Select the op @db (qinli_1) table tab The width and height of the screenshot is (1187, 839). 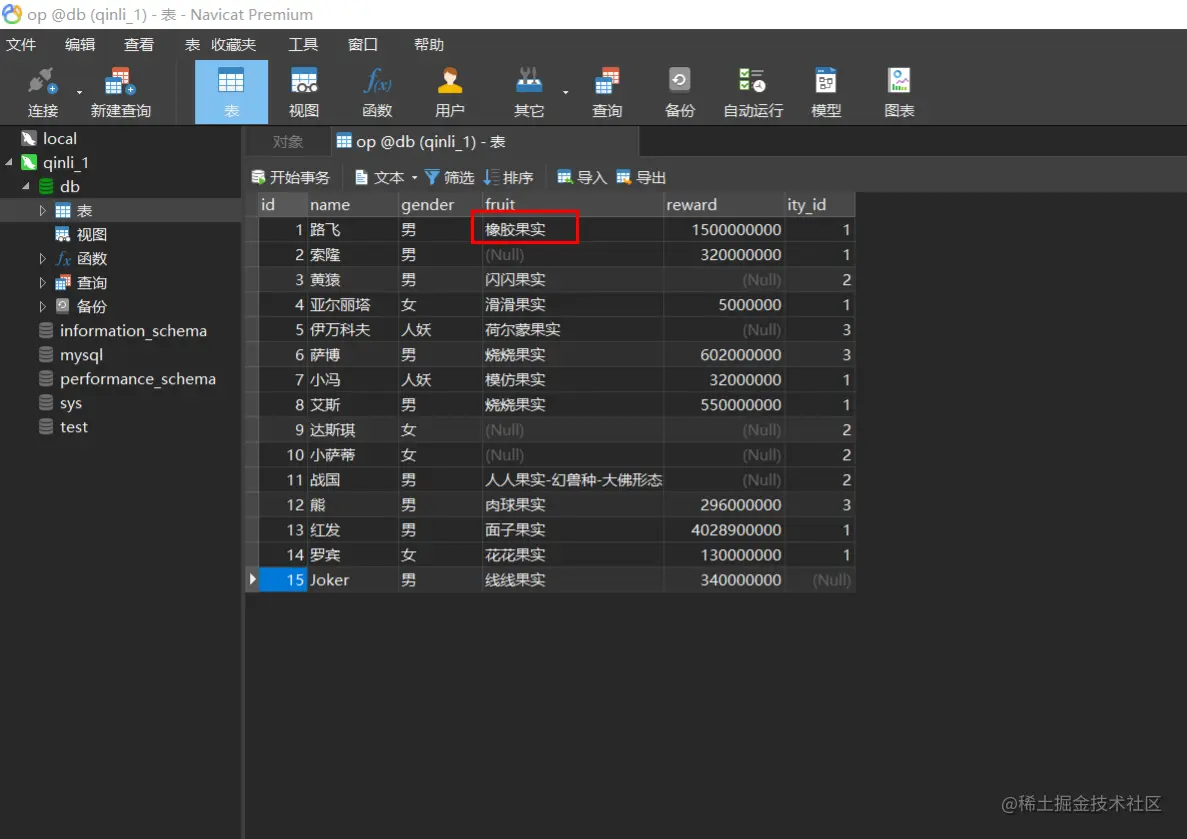[x=485, y=142]
